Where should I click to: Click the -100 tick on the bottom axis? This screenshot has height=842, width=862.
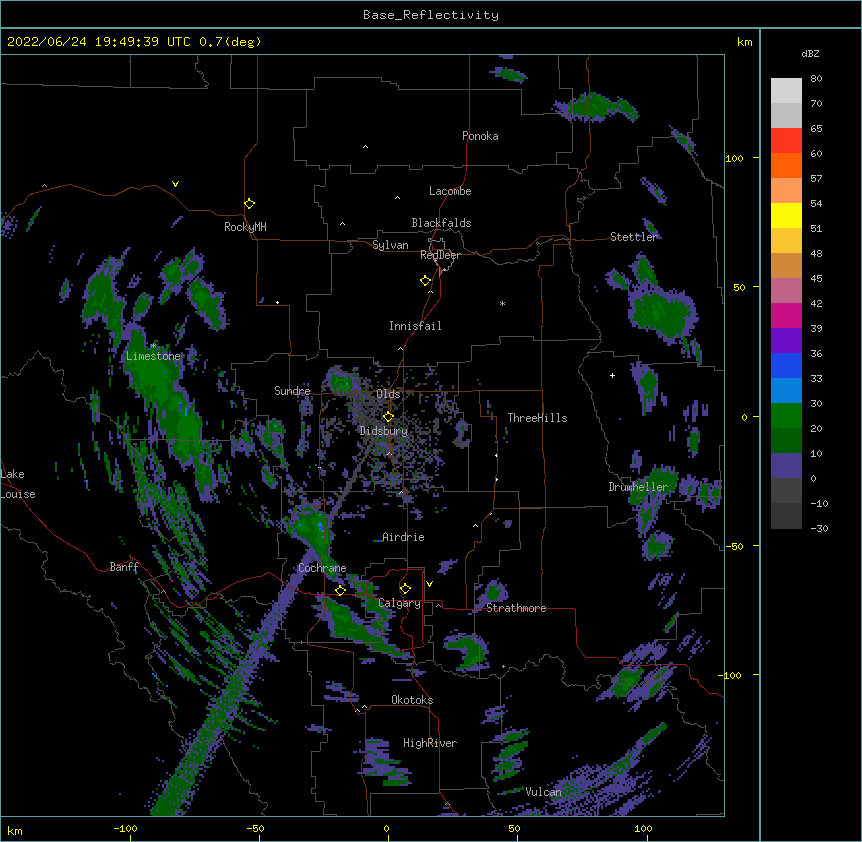pyautogui.click(x=125, y=828)
